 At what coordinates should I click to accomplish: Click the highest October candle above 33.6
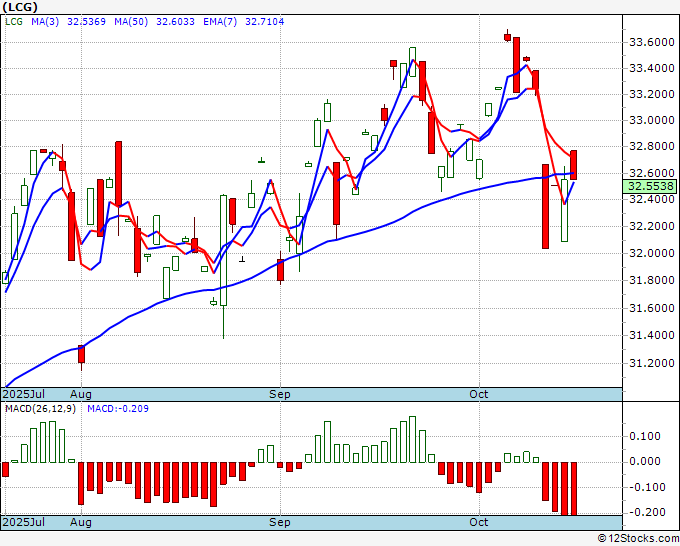(x=507, y=36)
